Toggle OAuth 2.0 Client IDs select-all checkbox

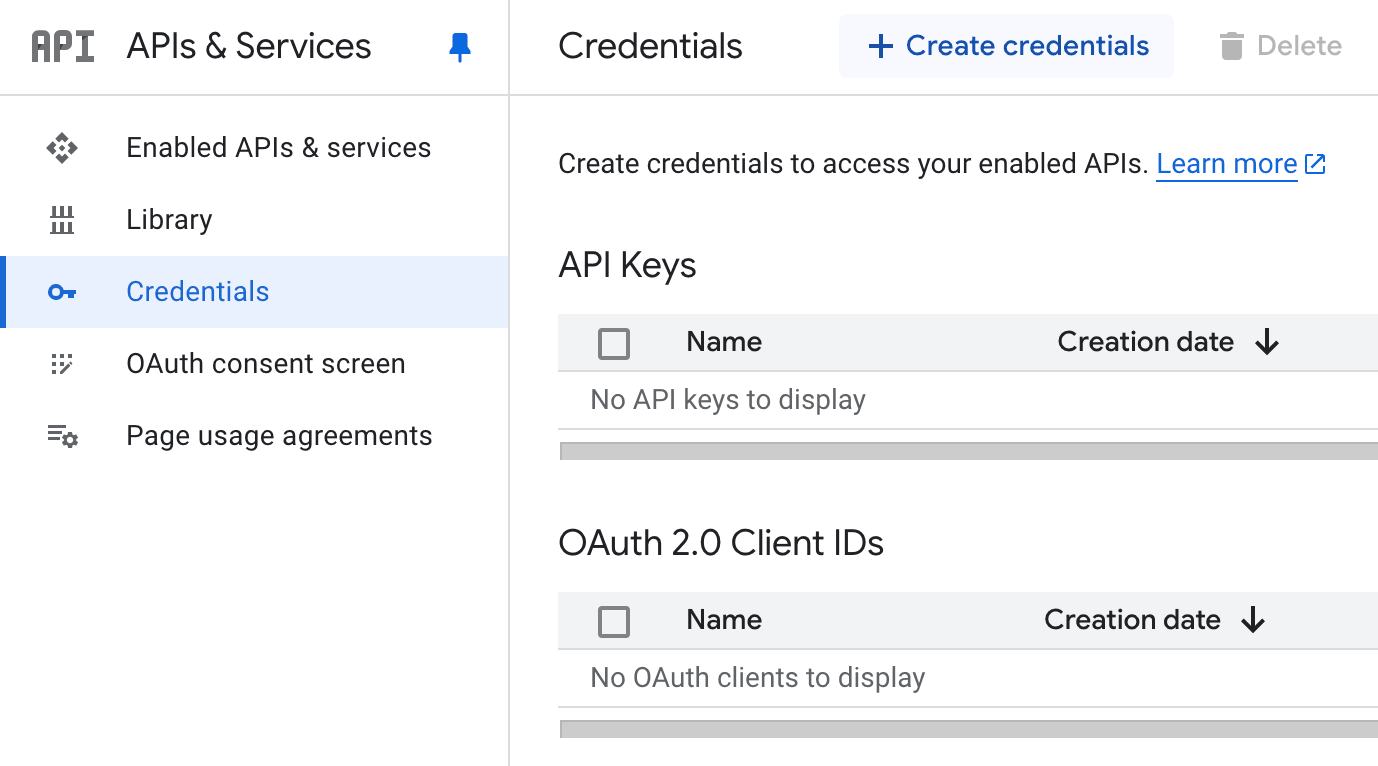point(614,621)
